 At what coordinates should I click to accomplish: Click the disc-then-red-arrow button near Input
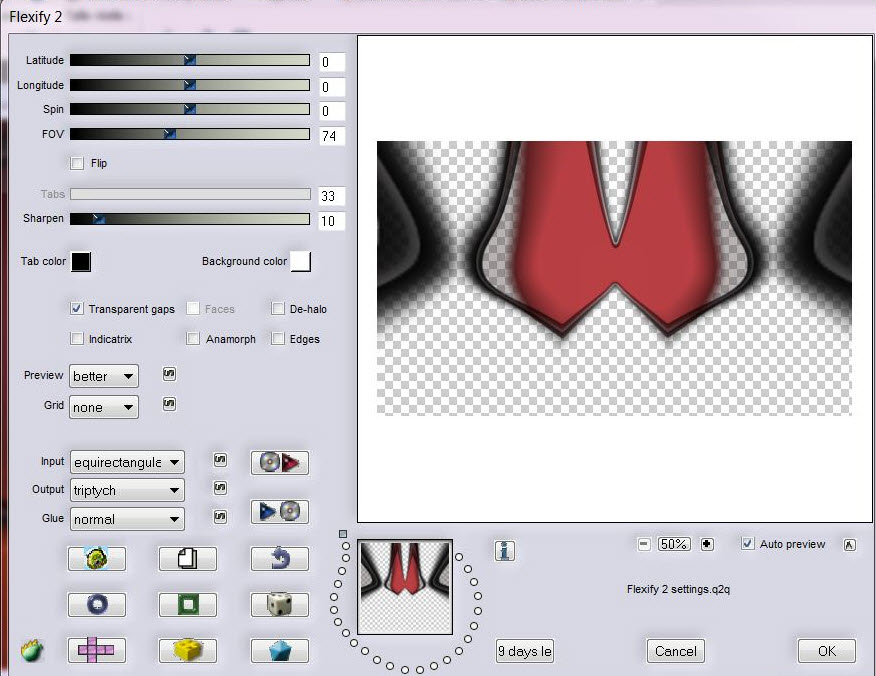[280, 463]
